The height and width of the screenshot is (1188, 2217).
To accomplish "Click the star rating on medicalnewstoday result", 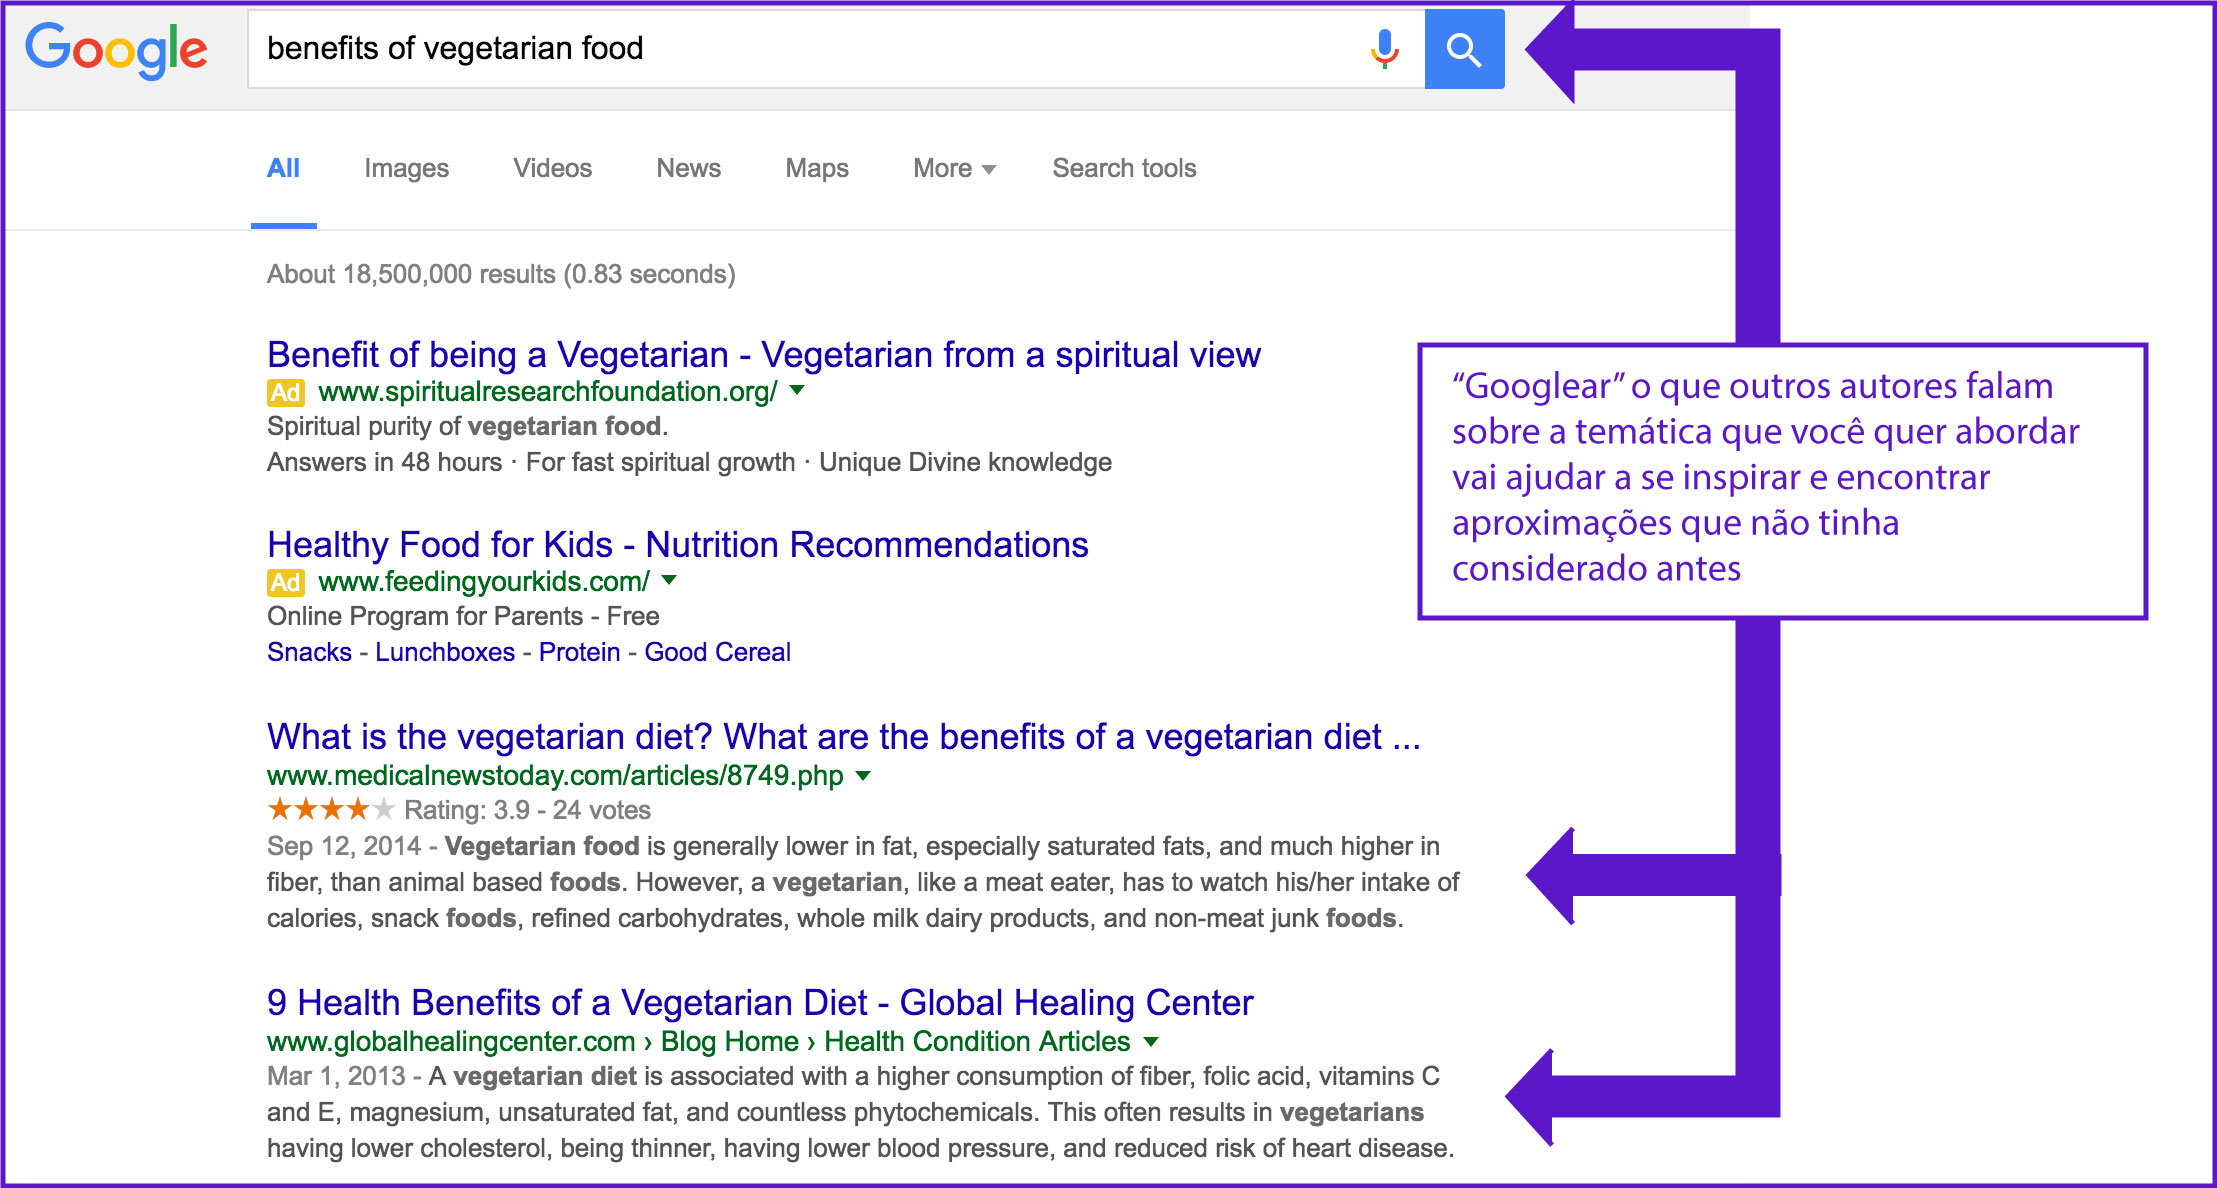I will pyautogui.click(x=330, y=809).
